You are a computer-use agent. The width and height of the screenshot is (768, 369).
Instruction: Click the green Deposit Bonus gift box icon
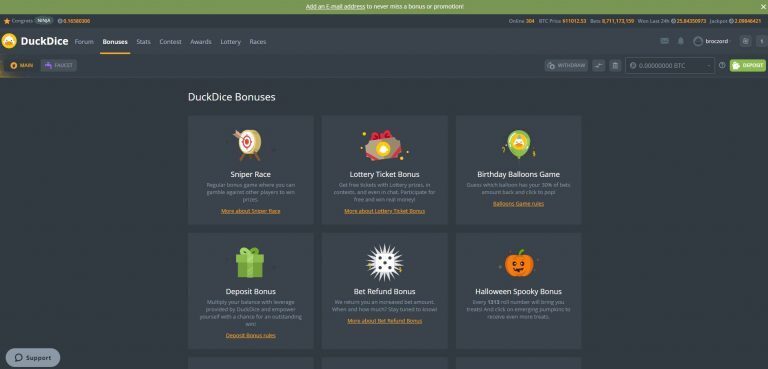[250, 262]
